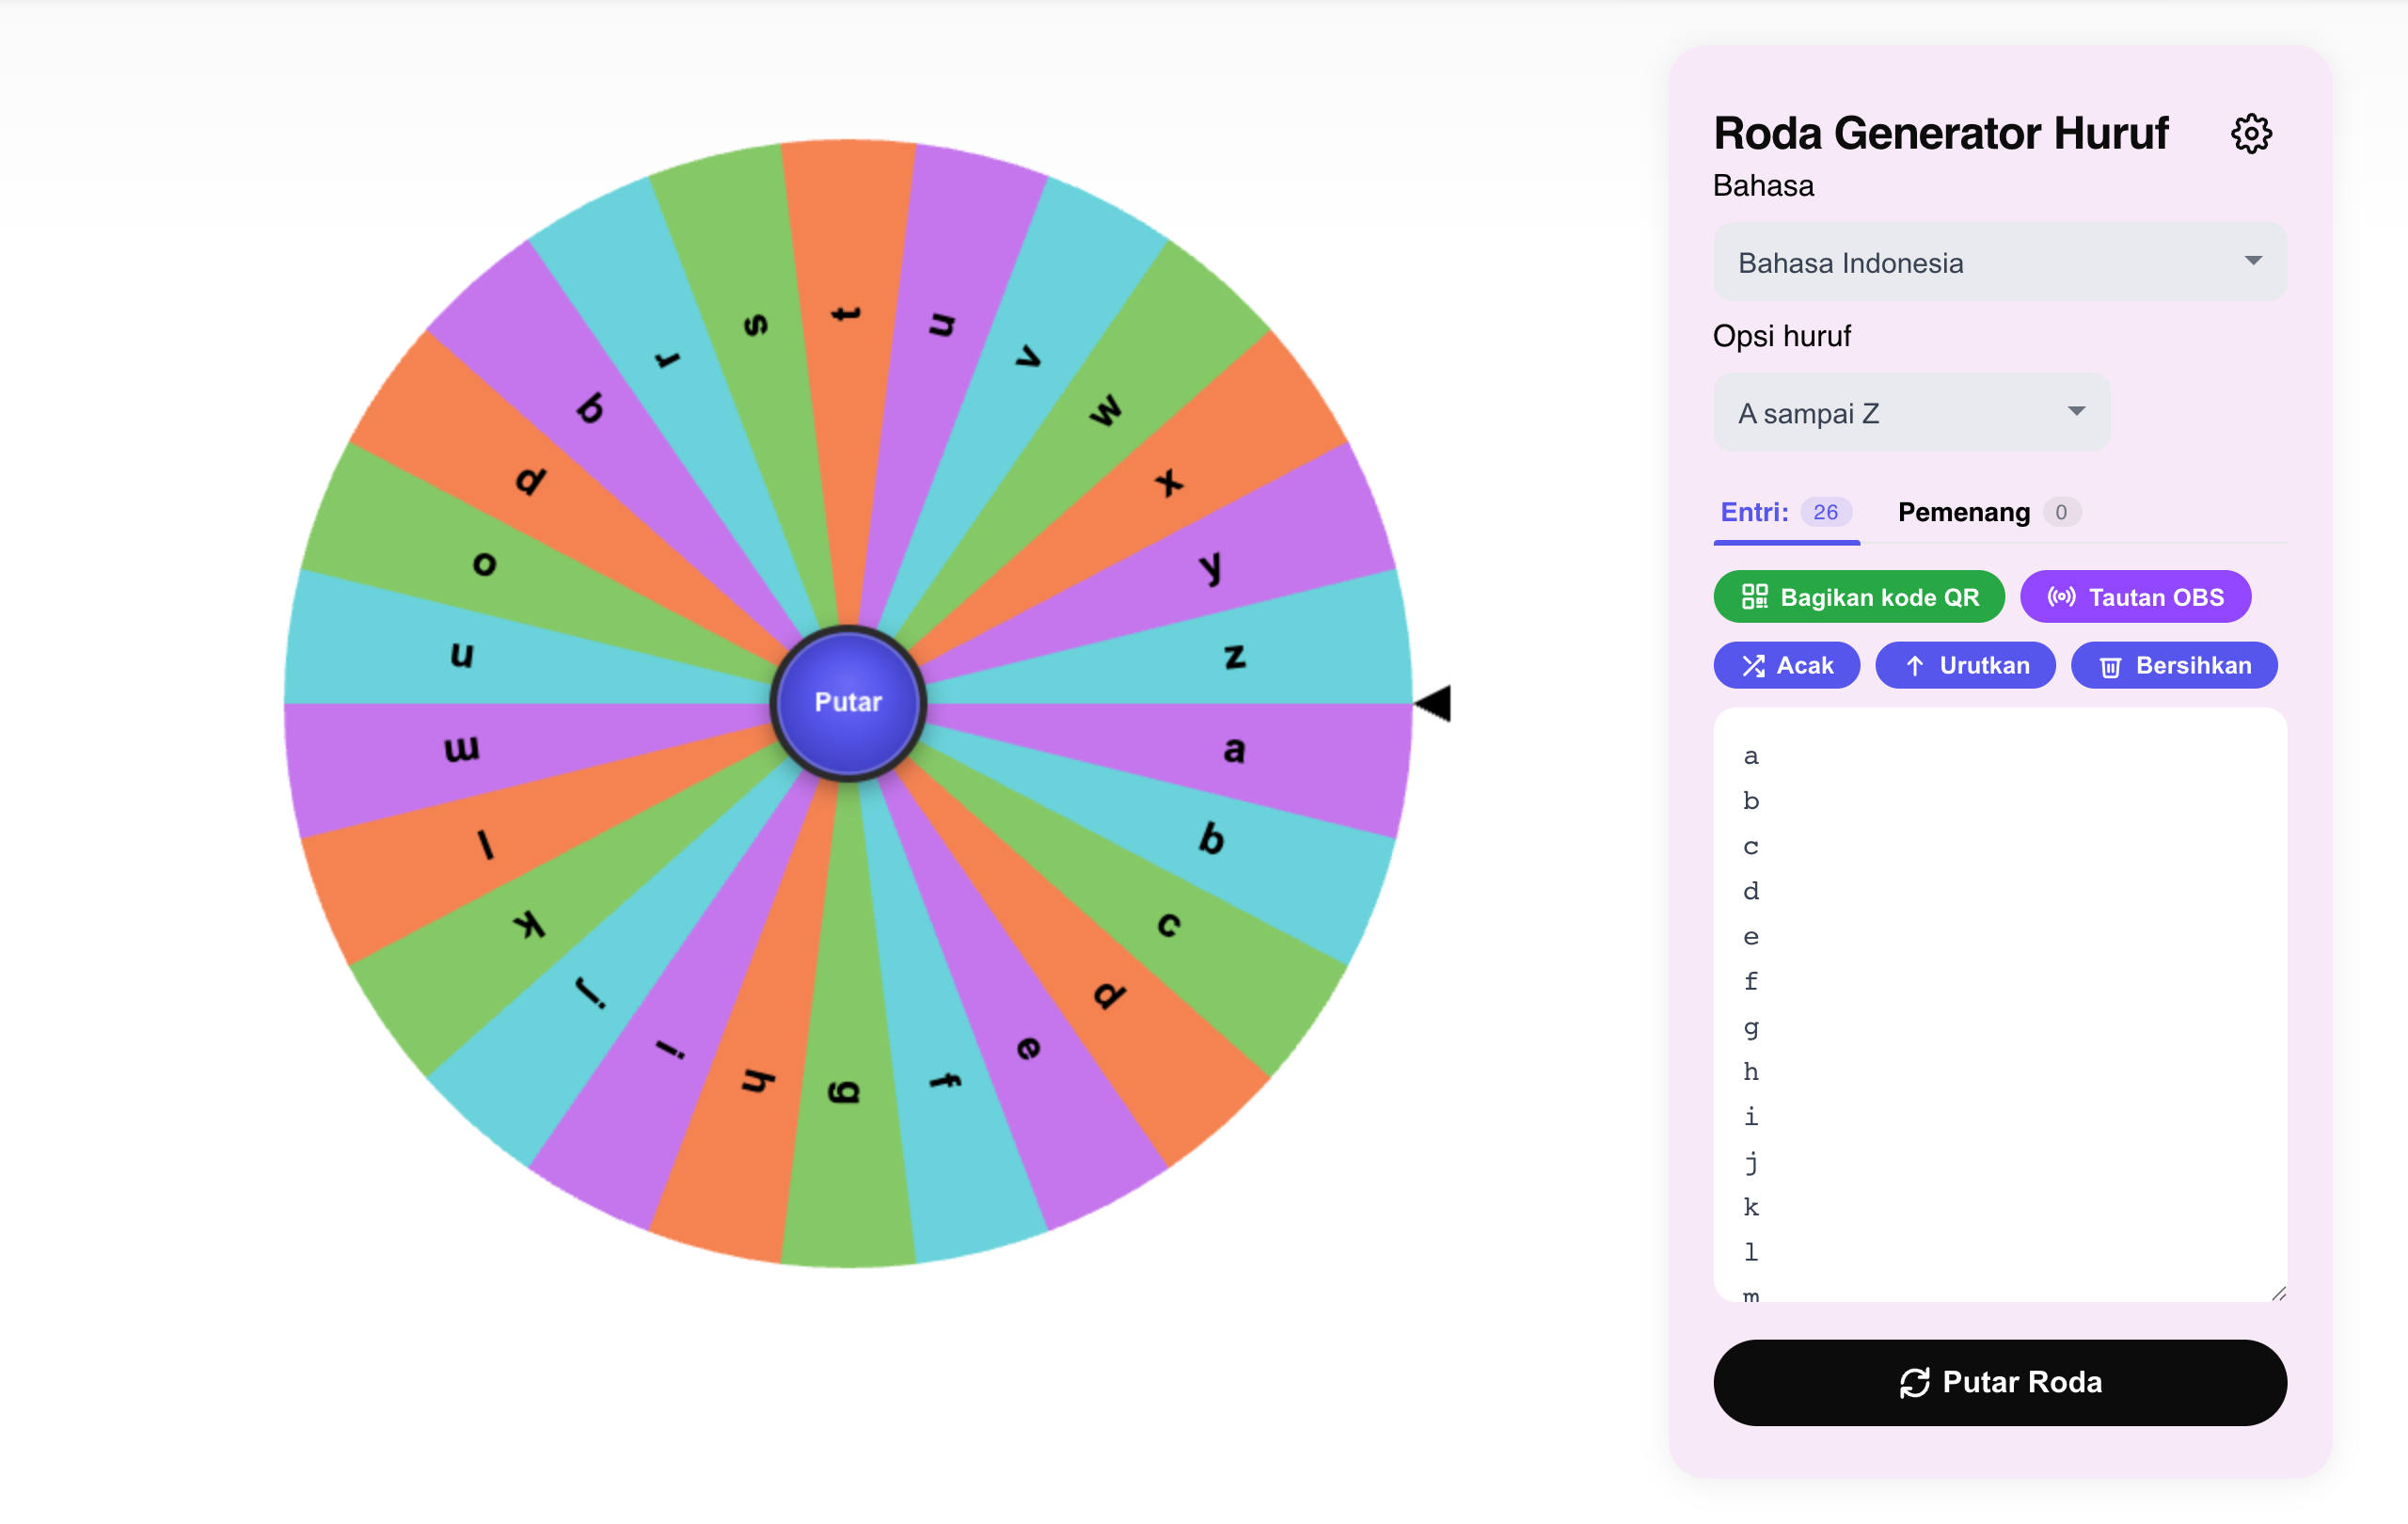Image resolution: width=2408 pixels, height=1524 pixels.
Task: Click the broadcast icon in Tautan OBS
Action: coord(2061,597)
